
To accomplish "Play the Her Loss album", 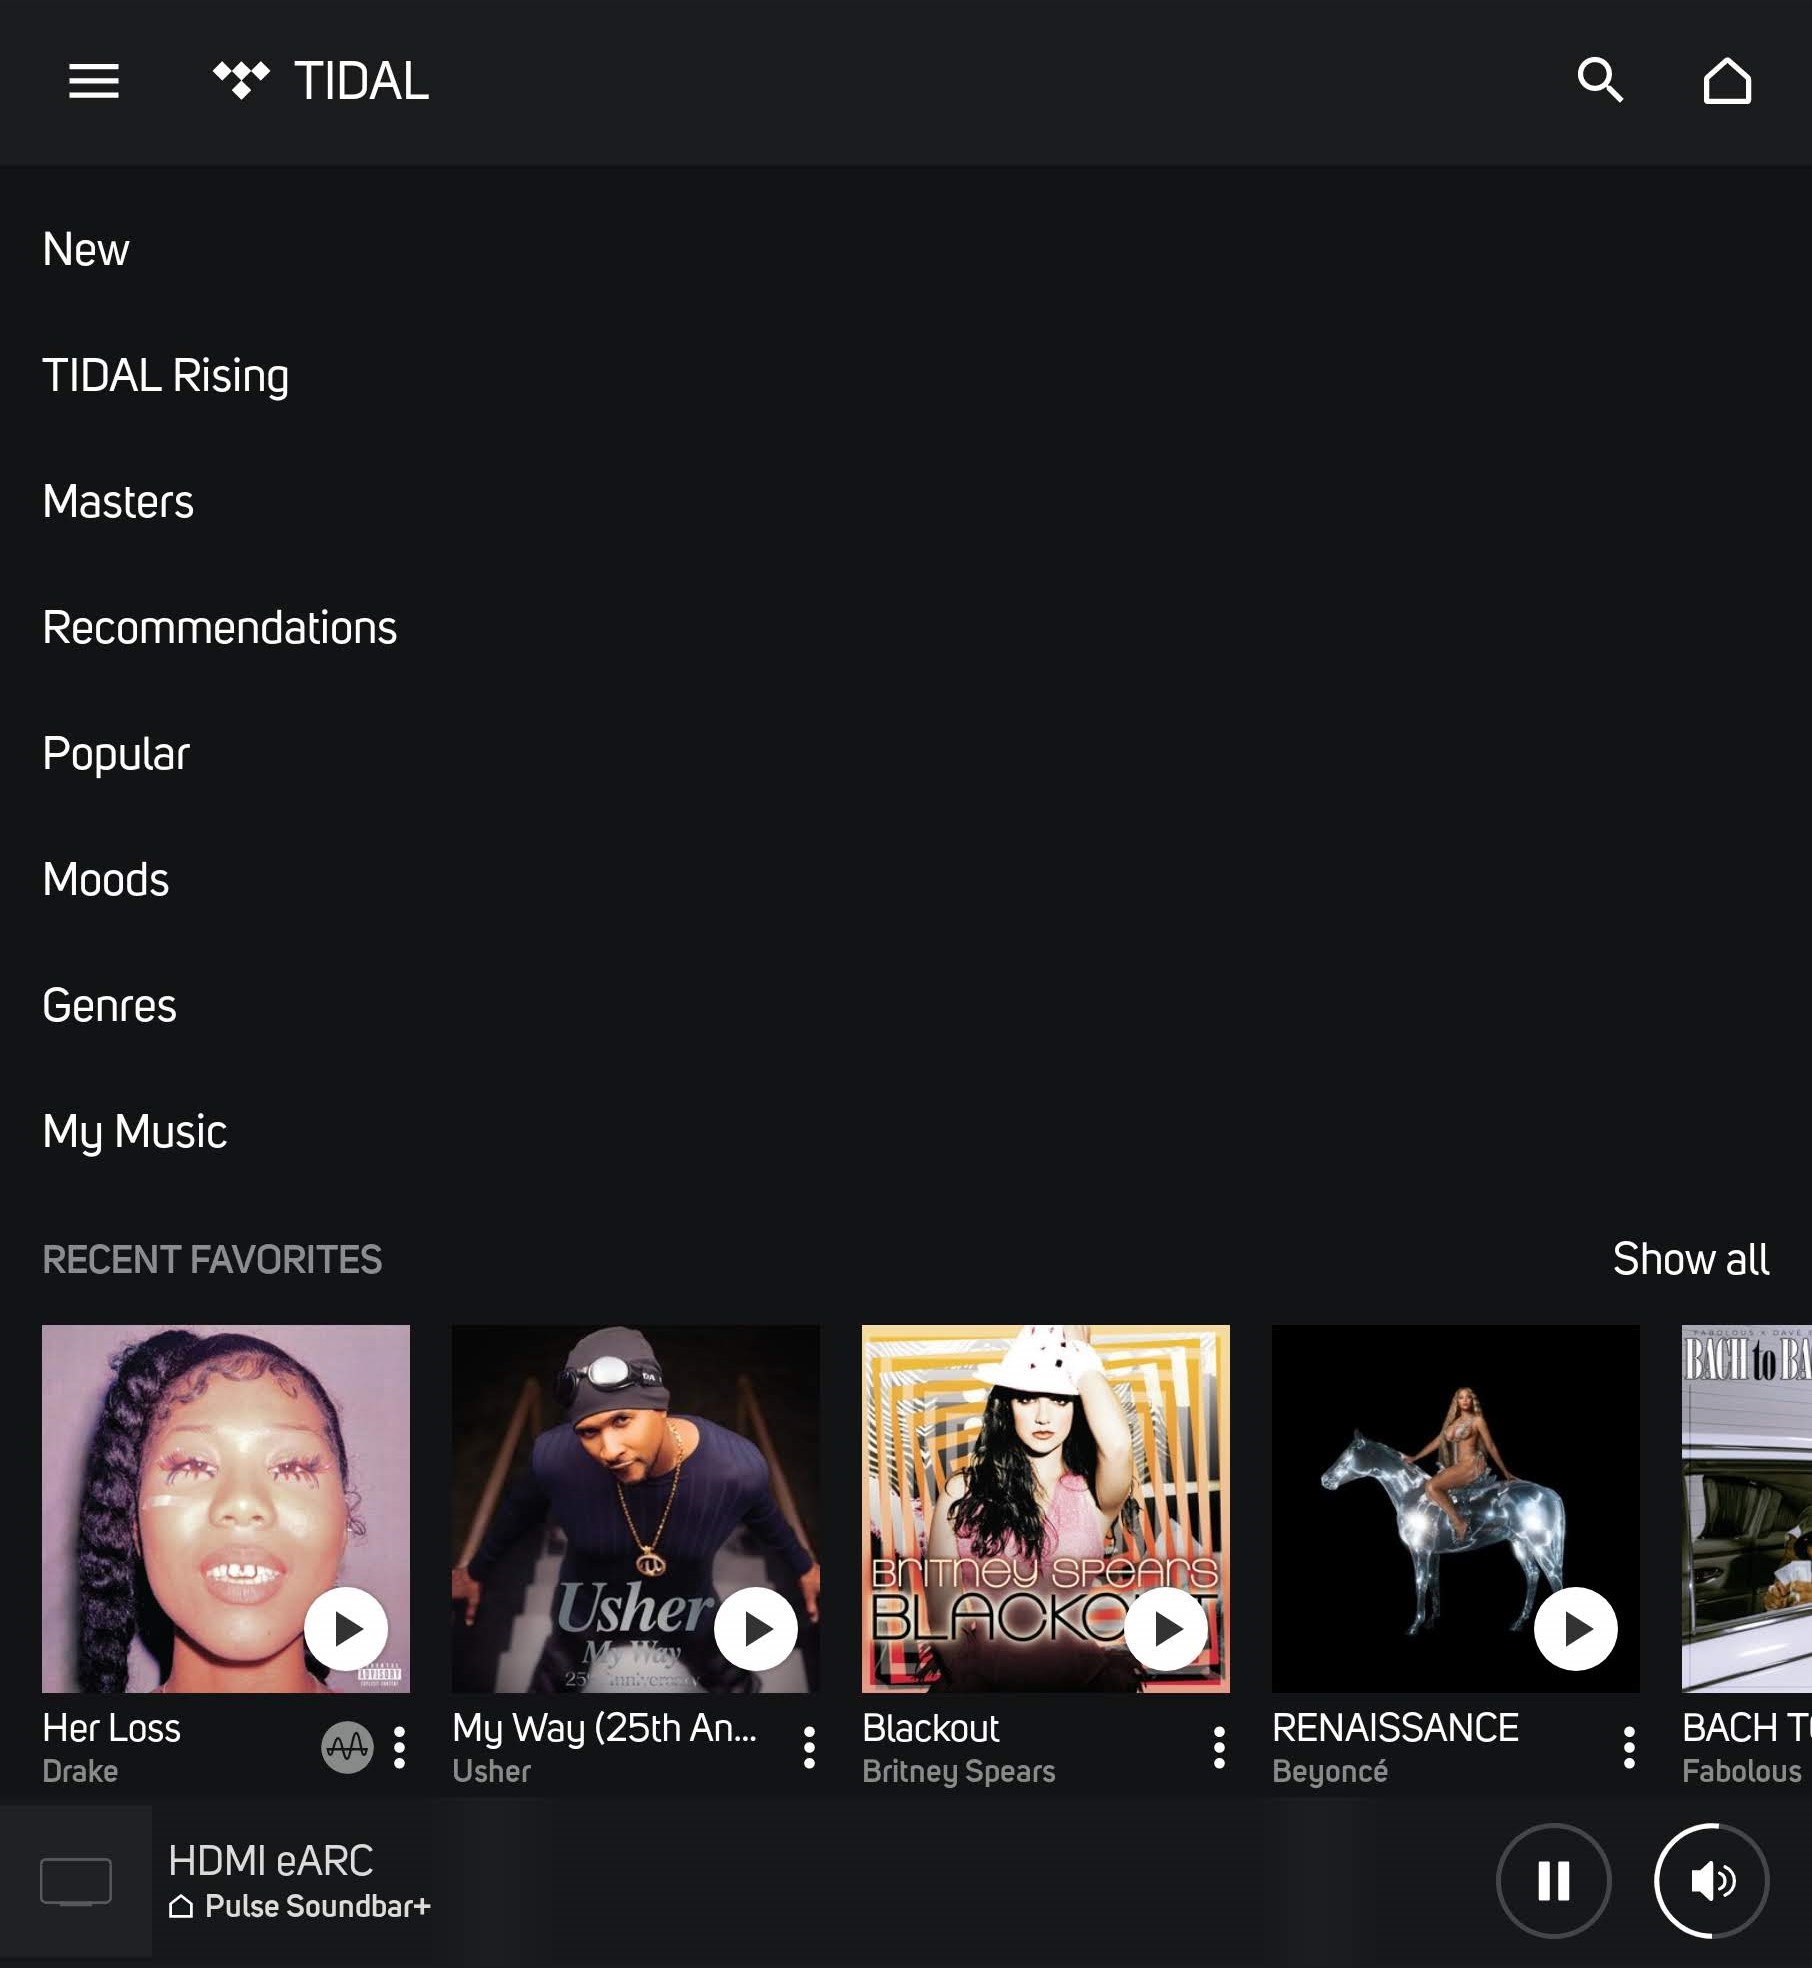I will click(346, 1629).
